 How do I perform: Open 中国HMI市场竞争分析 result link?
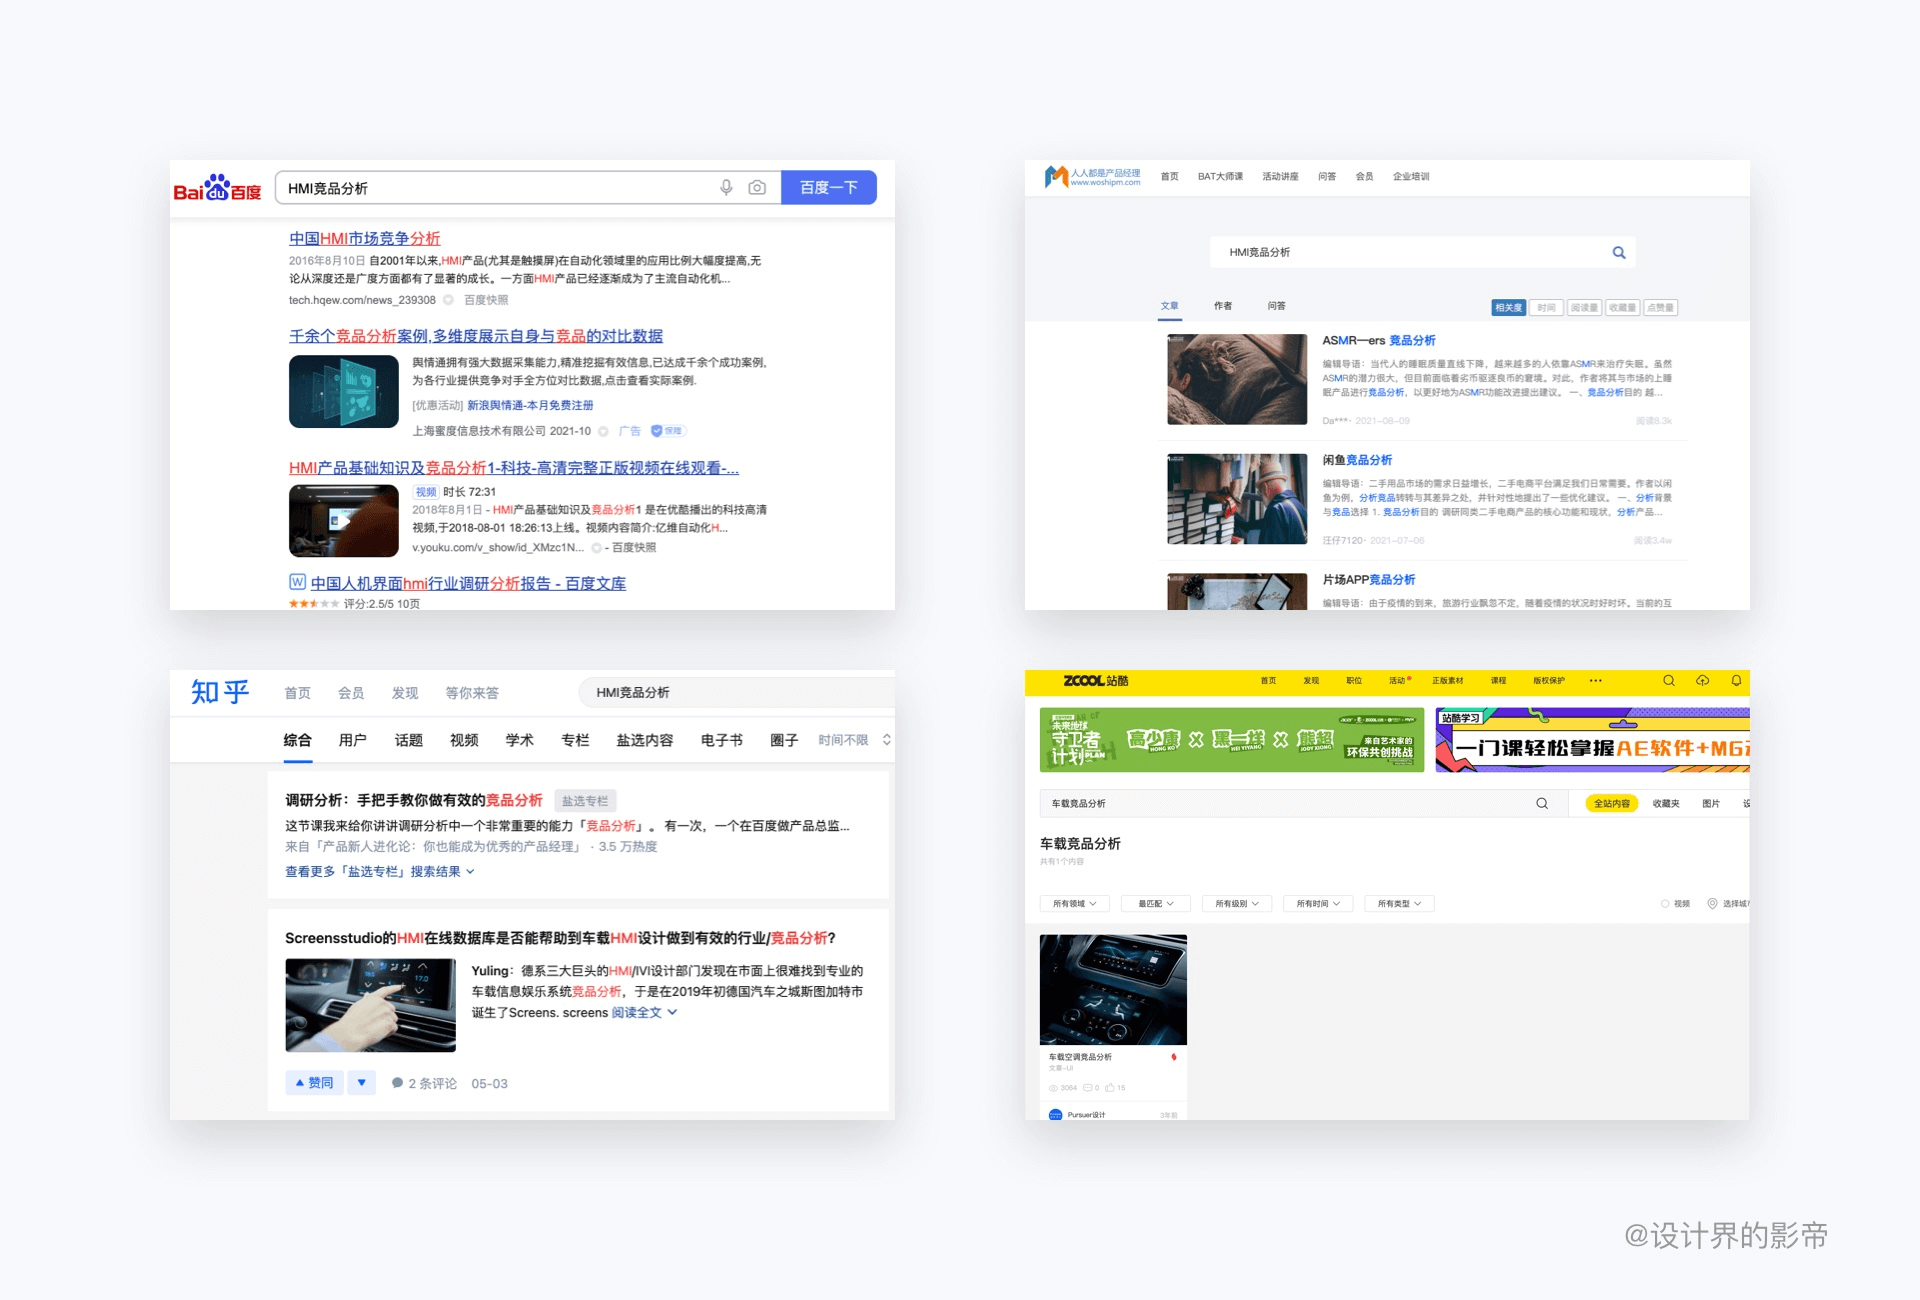pyautogui.click(x=365, y=238)
